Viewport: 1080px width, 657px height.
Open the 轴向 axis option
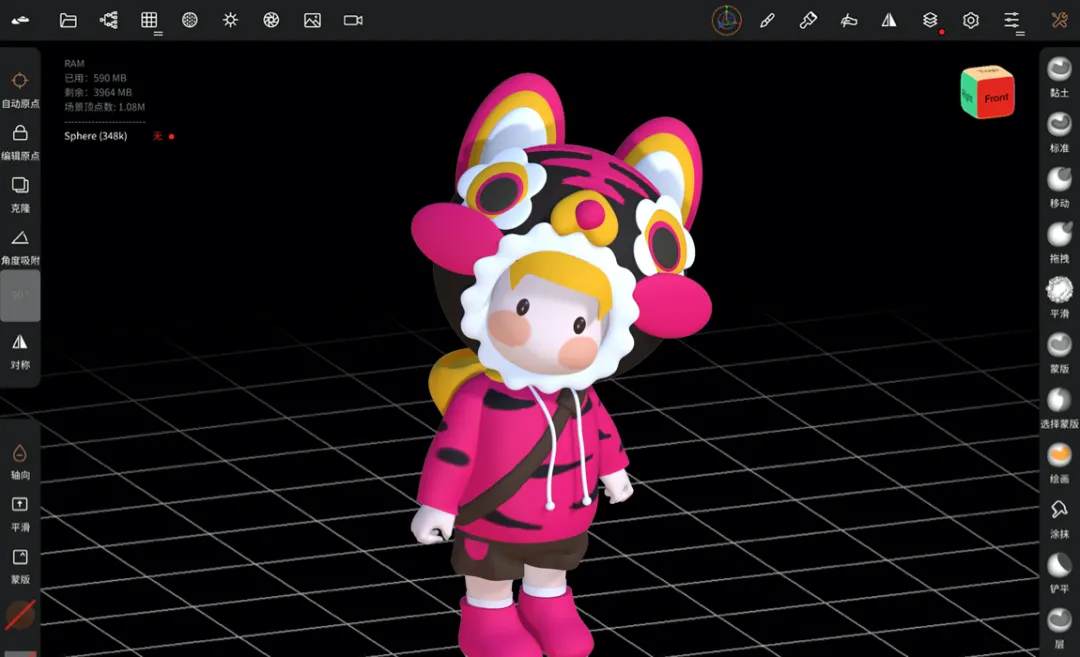[x=20, y=461]
